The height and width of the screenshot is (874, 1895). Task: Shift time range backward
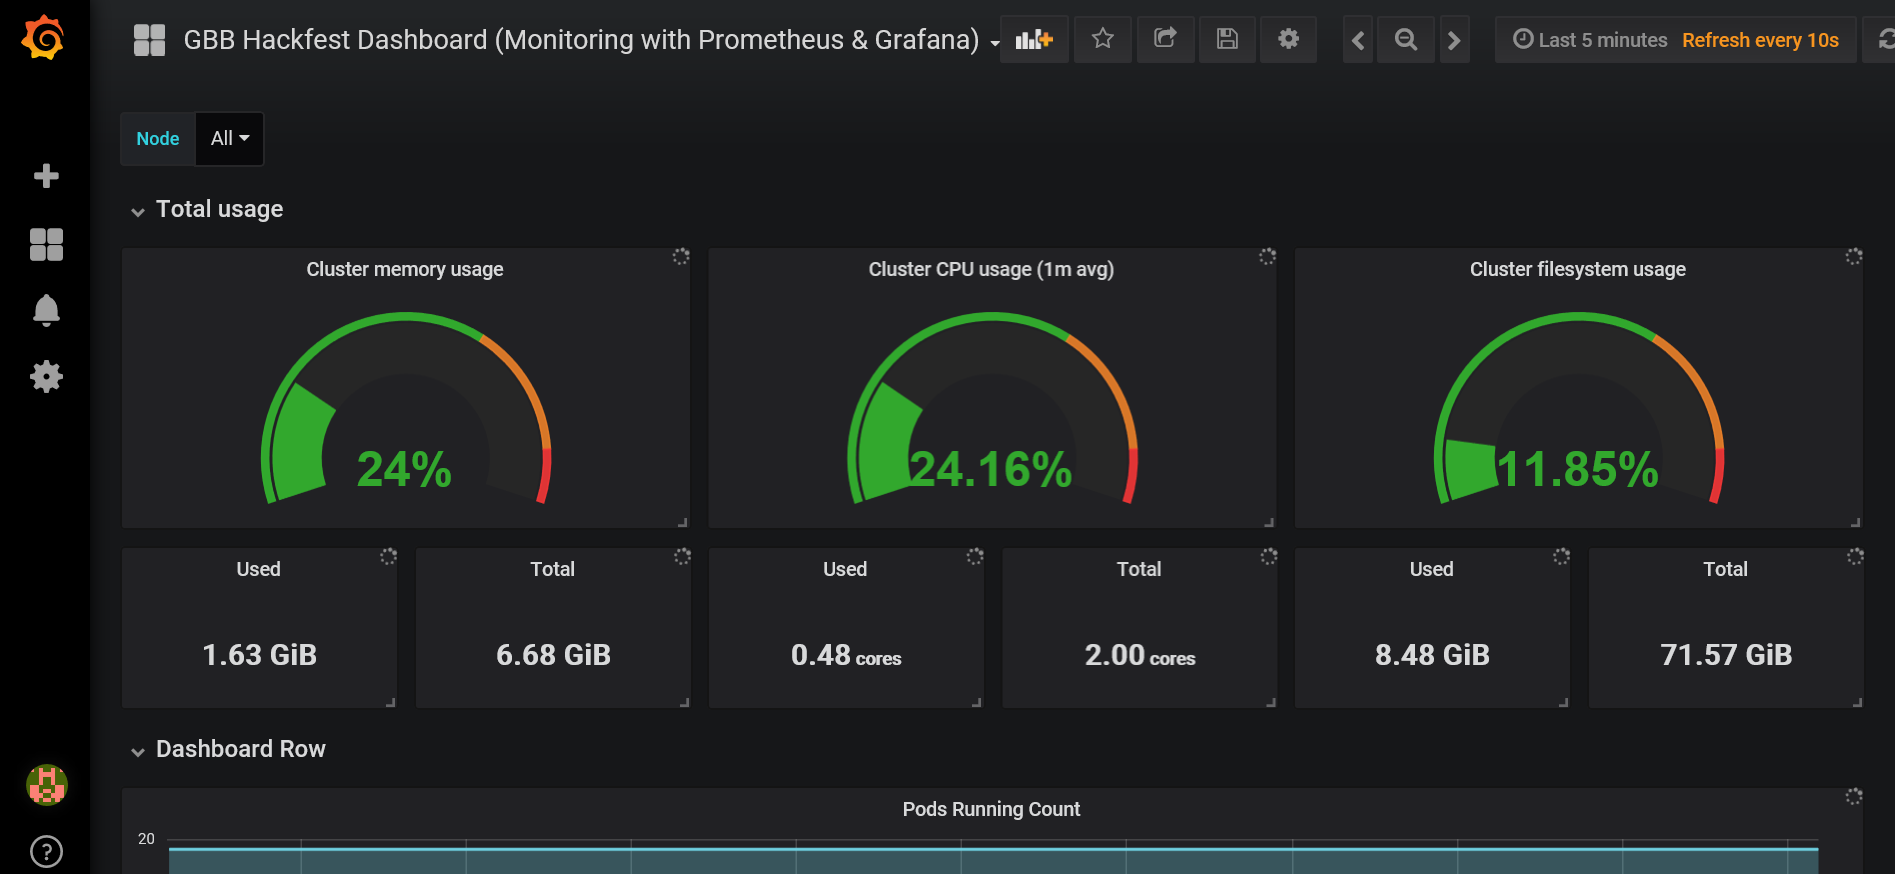click(x=1357, y=40)
